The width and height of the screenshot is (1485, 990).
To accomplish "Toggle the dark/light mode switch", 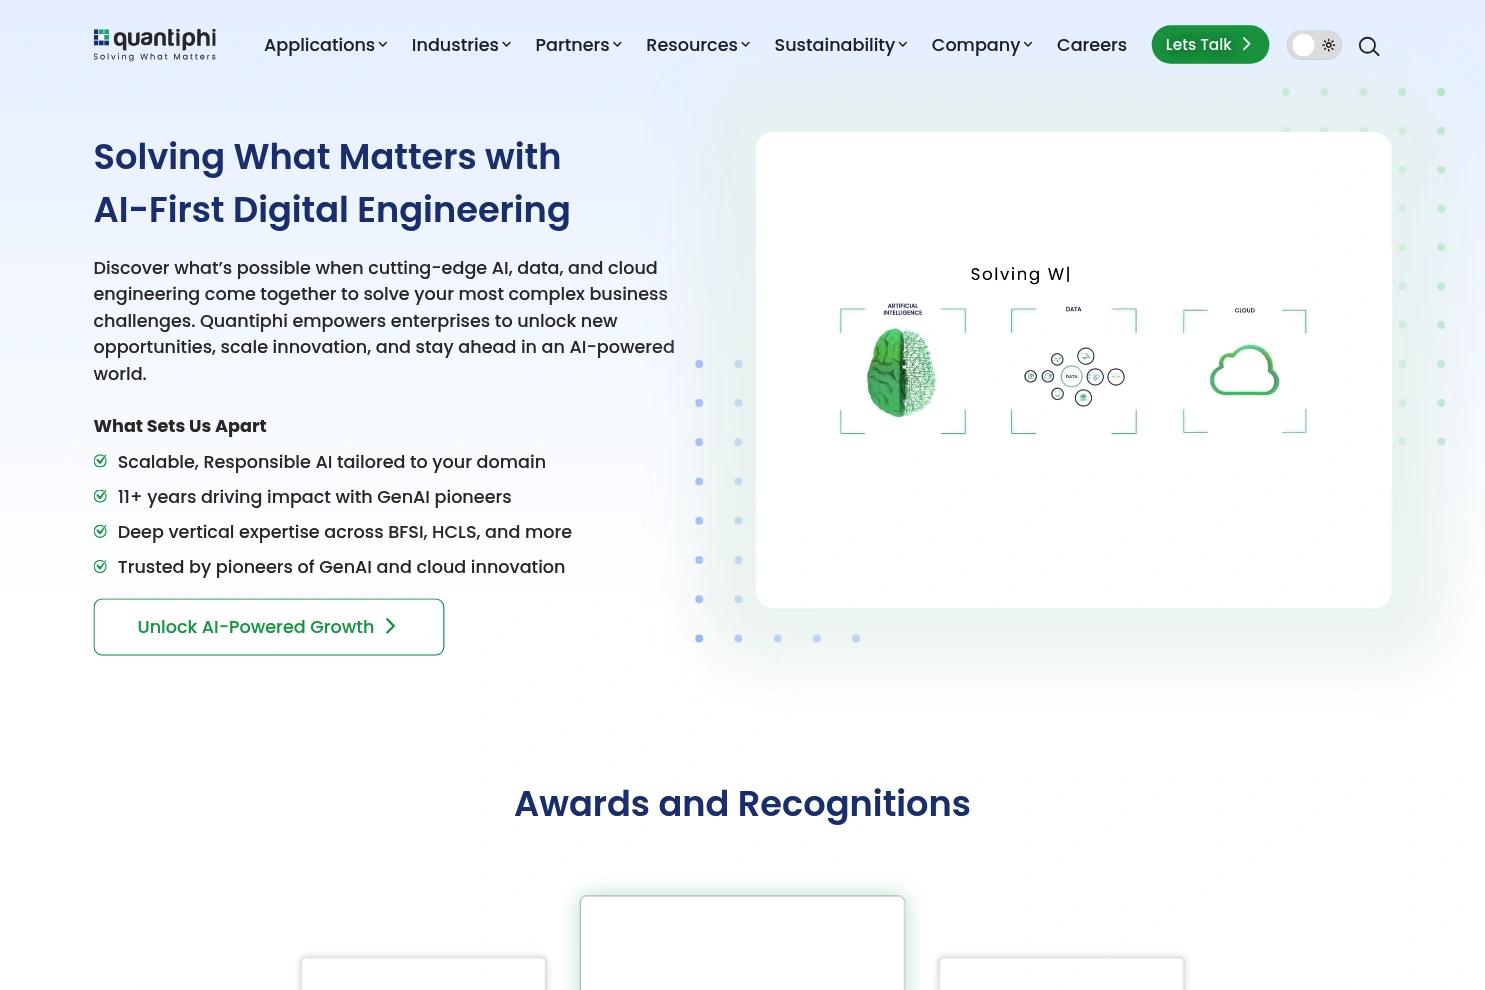I will pos(1314,45).
